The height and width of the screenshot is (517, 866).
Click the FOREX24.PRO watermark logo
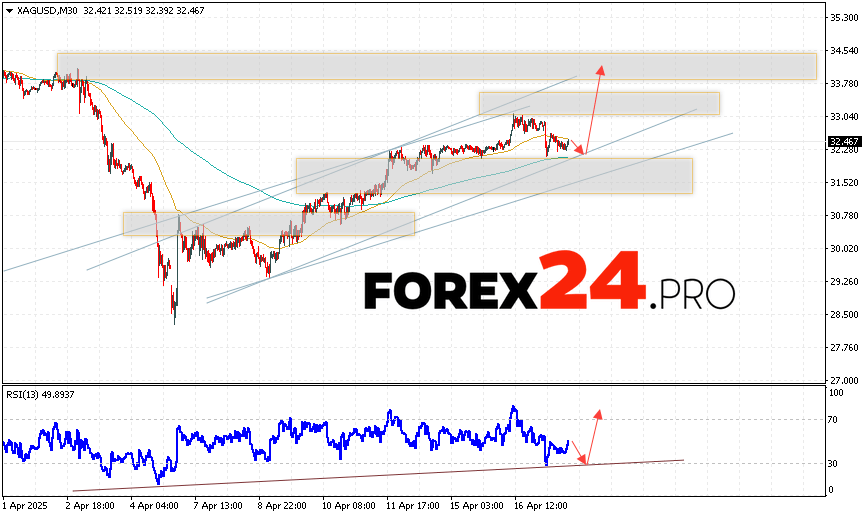(x=549, y=289)
